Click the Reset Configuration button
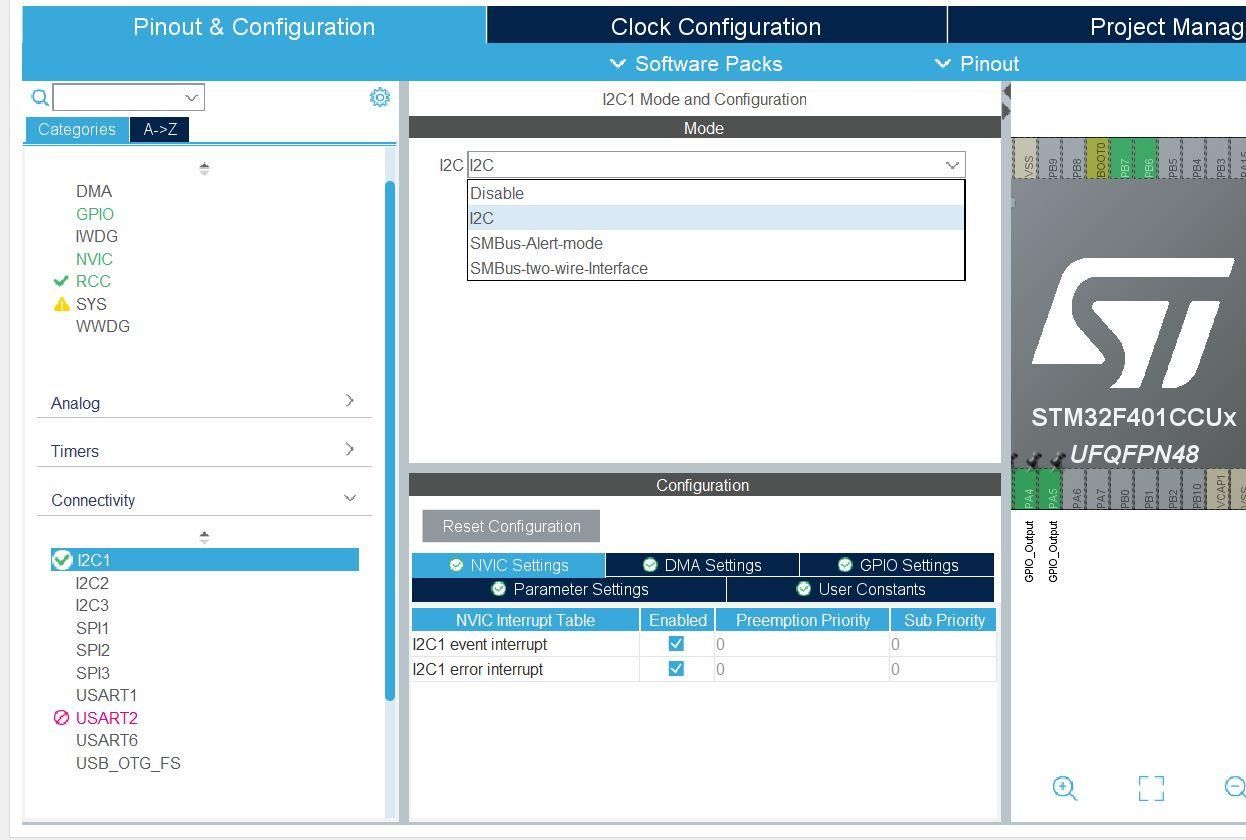Viewport: 1246px width, 840px height. tap(511, 526)
